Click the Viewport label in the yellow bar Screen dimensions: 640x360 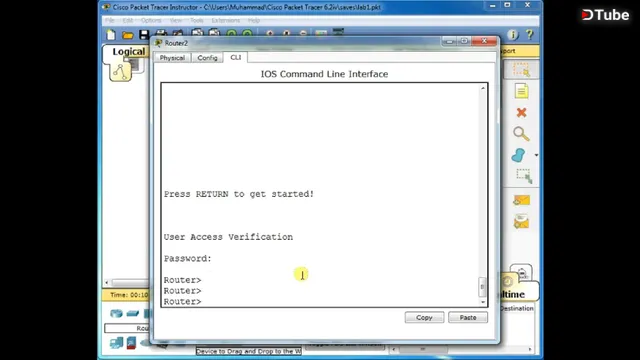tap(507, 51)
